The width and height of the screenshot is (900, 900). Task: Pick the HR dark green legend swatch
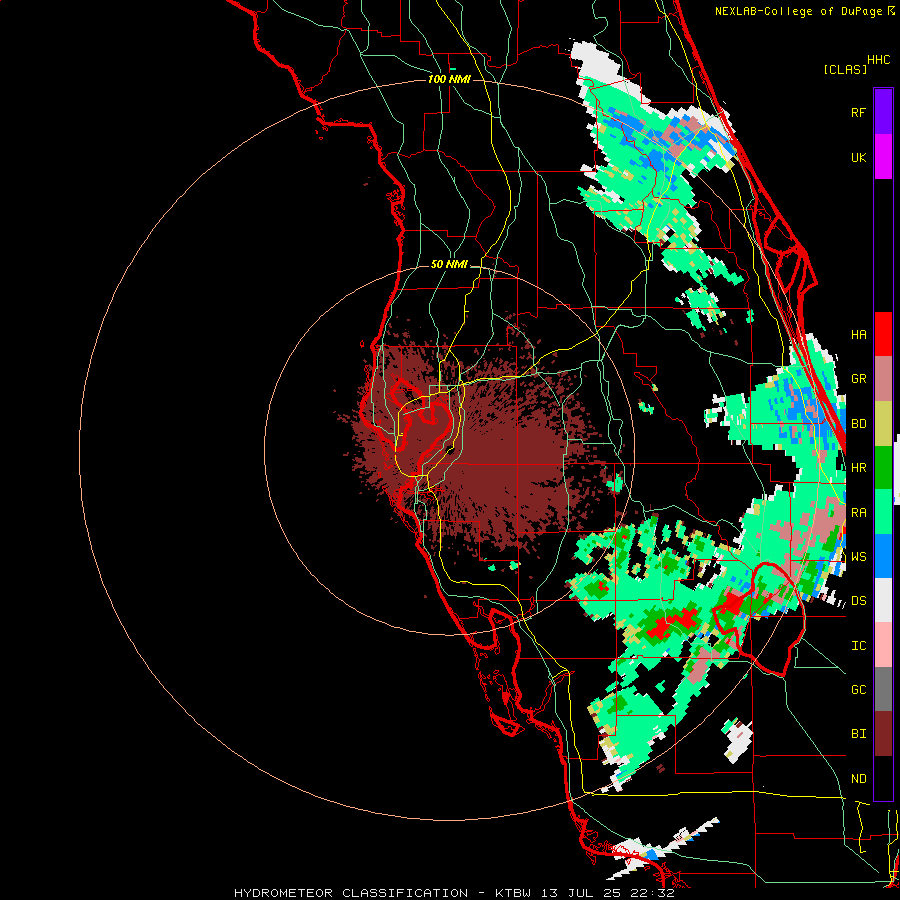[x=883, y=467]
